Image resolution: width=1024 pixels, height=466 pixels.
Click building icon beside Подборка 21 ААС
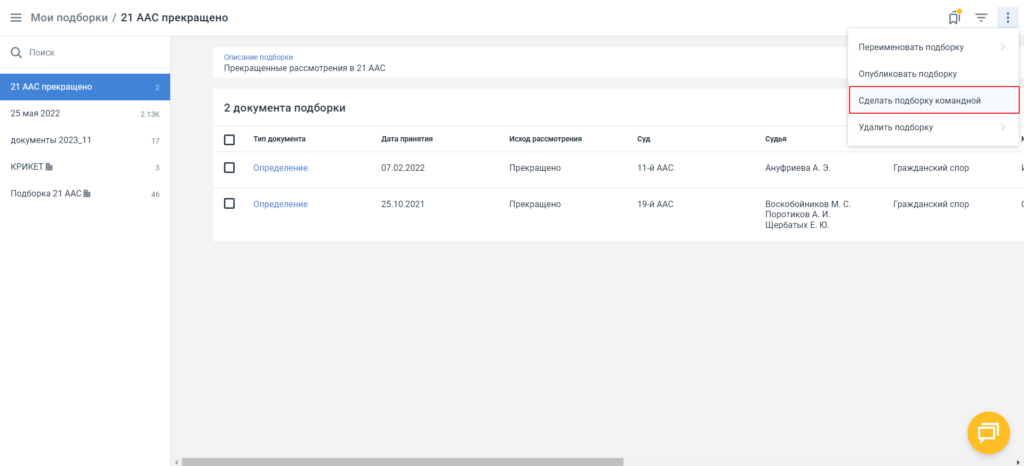tap(87, 194)
